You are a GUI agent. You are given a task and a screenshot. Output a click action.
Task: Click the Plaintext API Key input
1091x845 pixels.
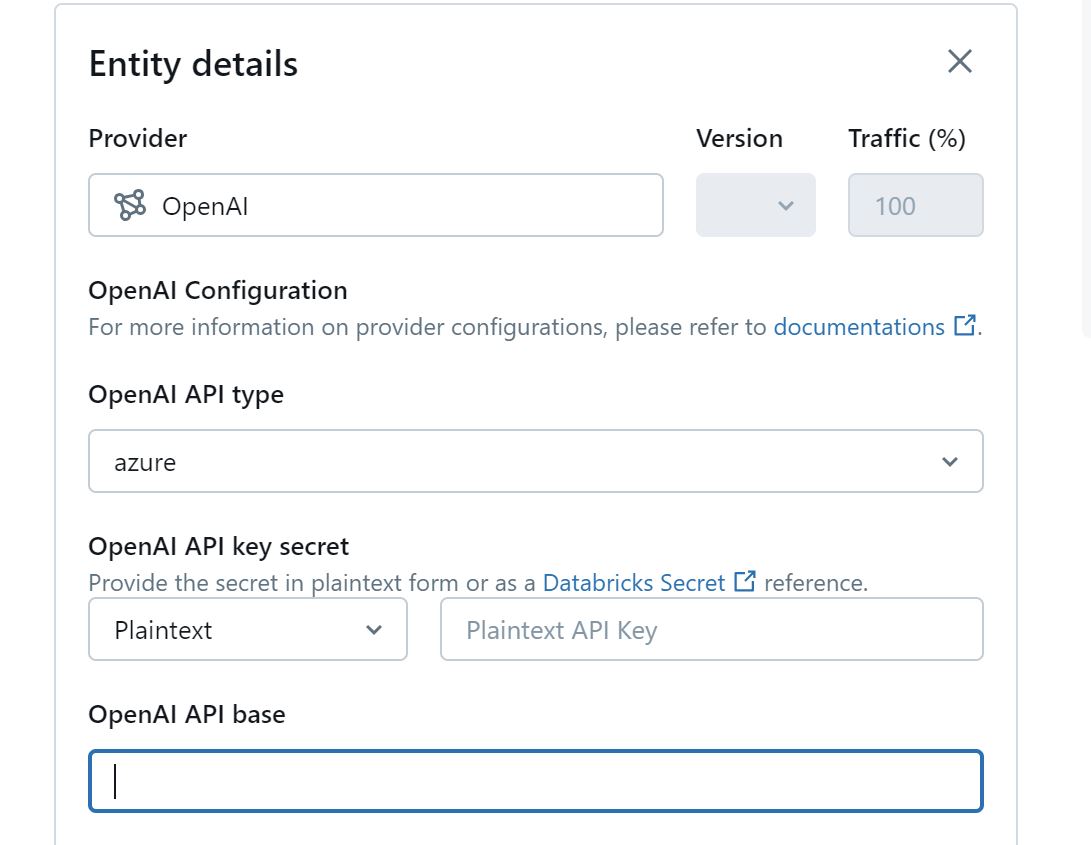tap(711, 630)
